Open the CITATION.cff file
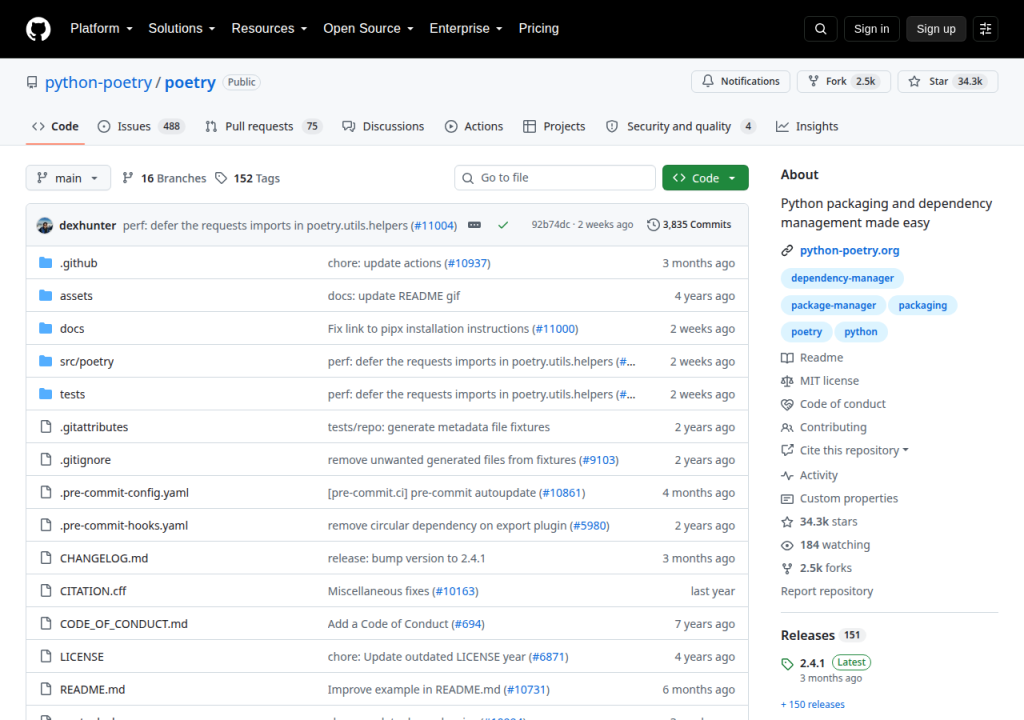This screenshot has height=720, width=1024. pos(93,591)
